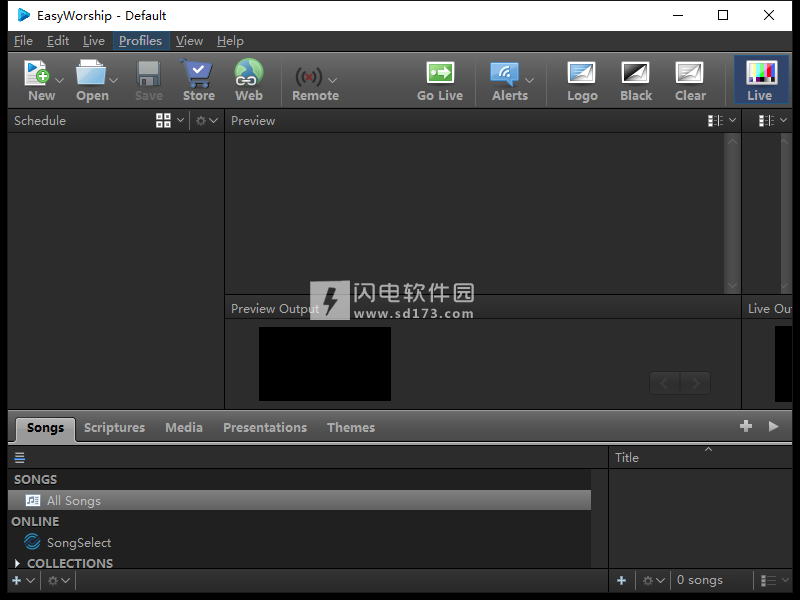The width and height of the screenshot is (800, 600).
Task: Click the Preview panel vertical scrollbar
Action: (732, 213)
